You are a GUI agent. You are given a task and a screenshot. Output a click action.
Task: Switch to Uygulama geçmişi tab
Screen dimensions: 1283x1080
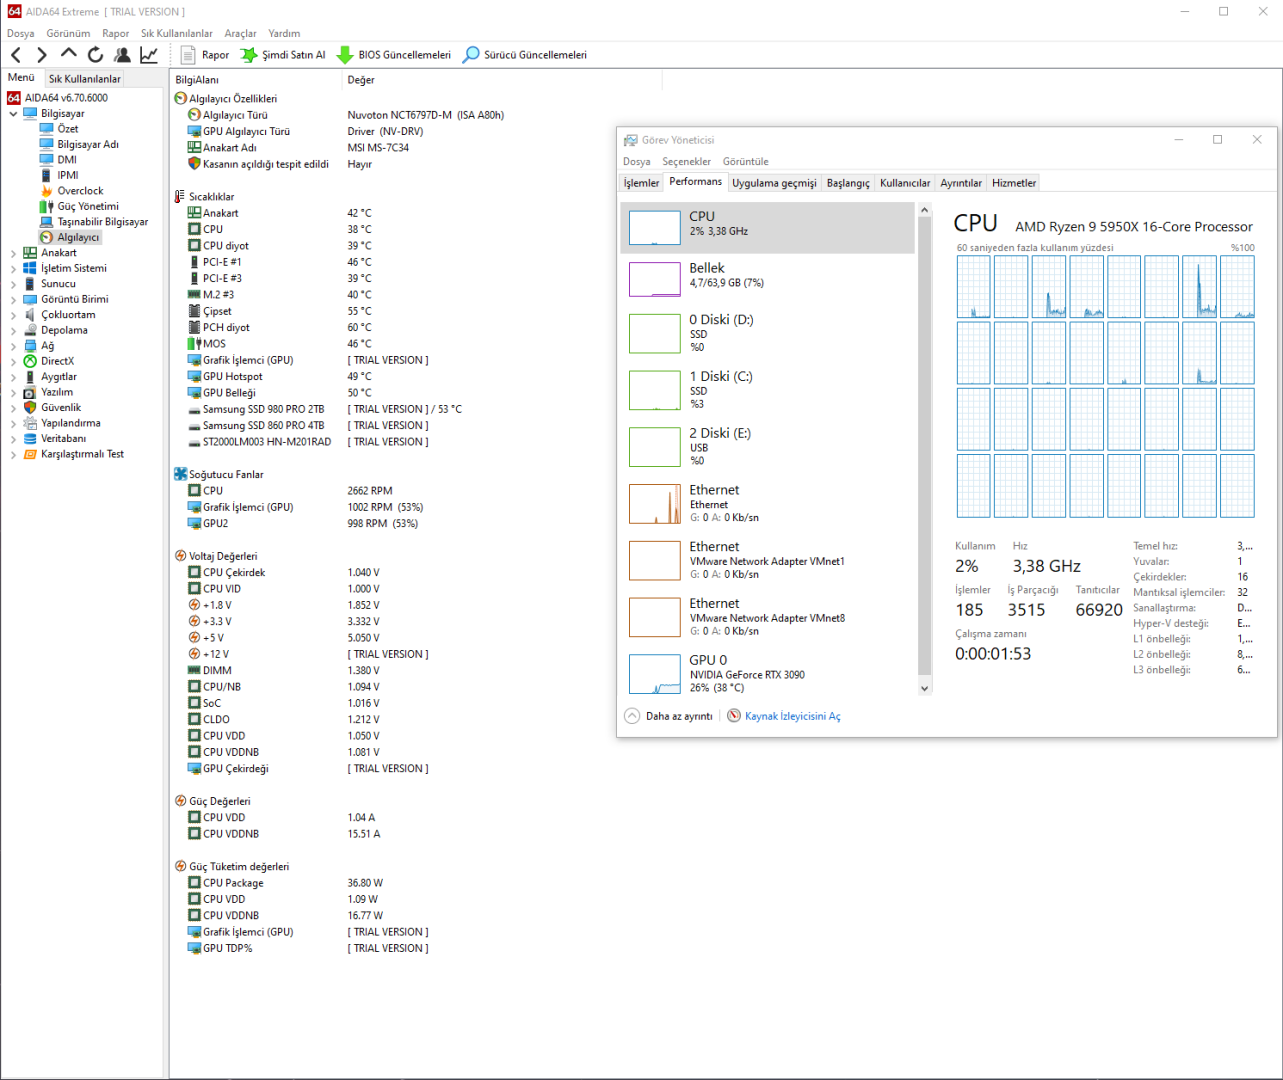[774, 183]
